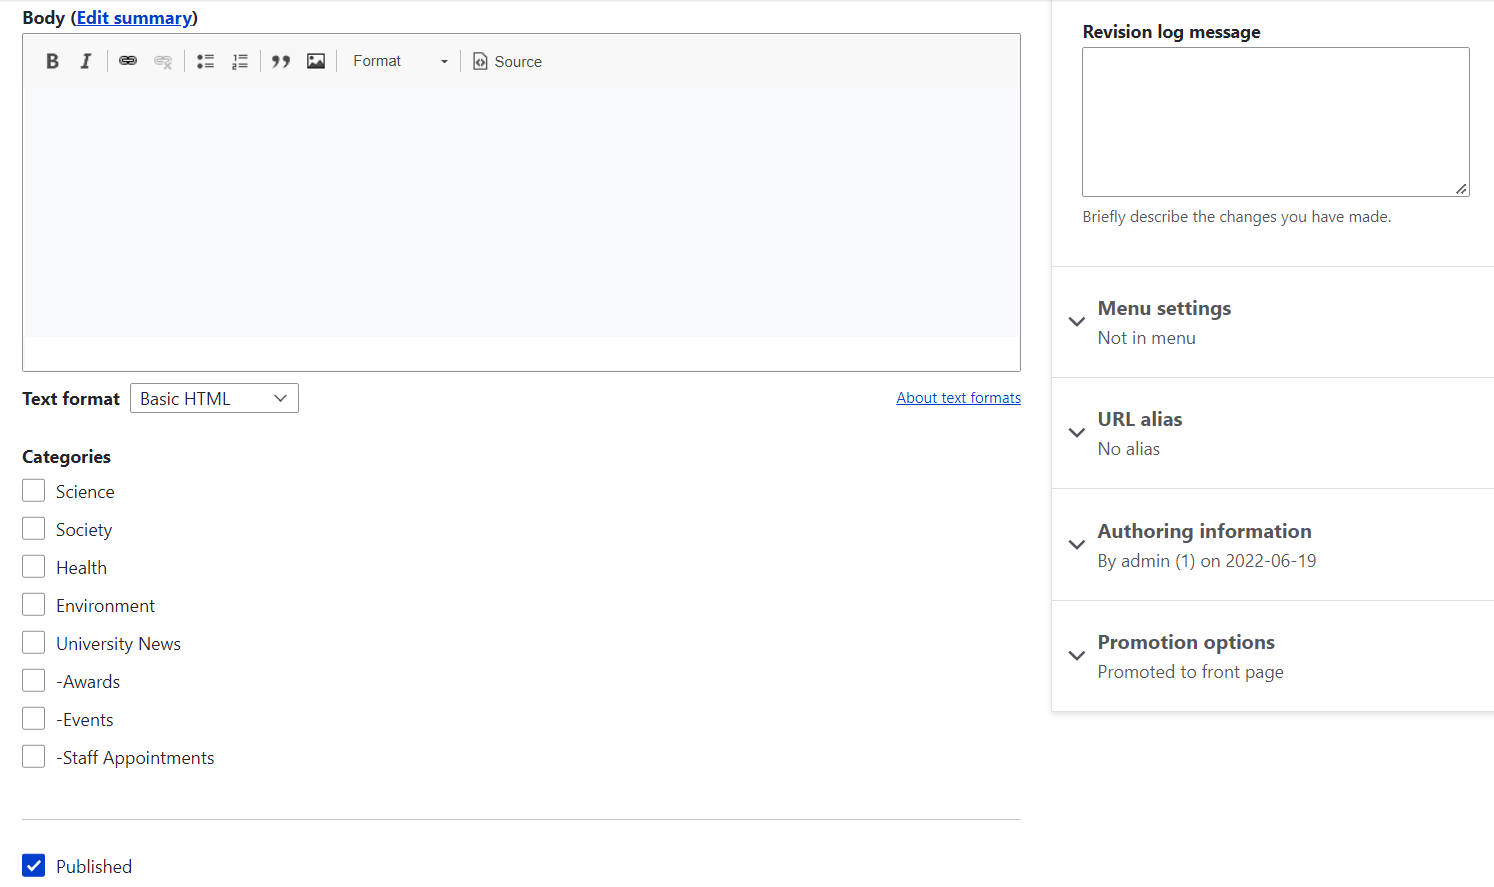The width and height of the screenshot is (1494, 887).
Task: Open the insert image dialog
Action: 316,61
